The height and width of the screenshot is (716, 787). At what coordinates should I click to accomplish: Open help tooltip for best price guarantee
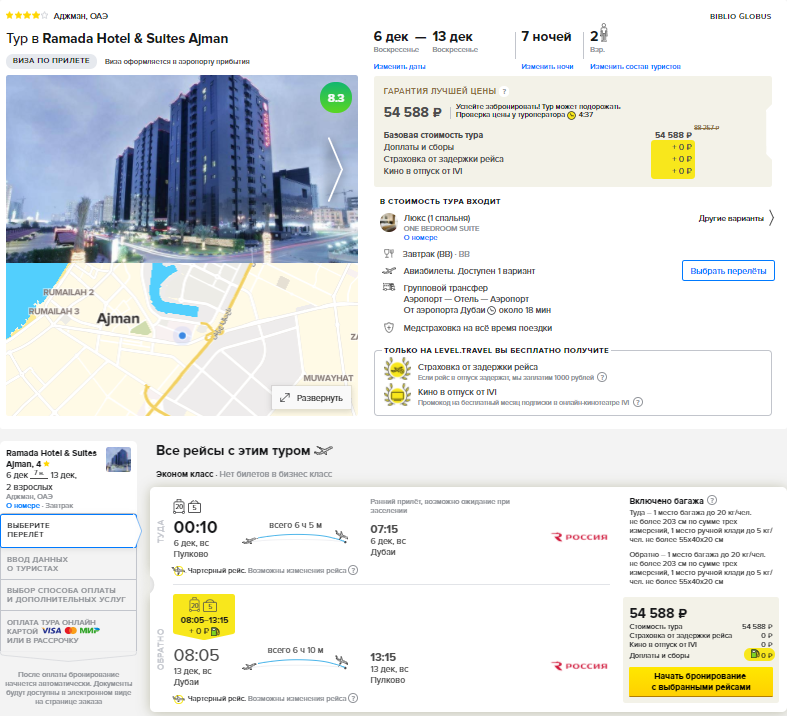pos(504,91)
